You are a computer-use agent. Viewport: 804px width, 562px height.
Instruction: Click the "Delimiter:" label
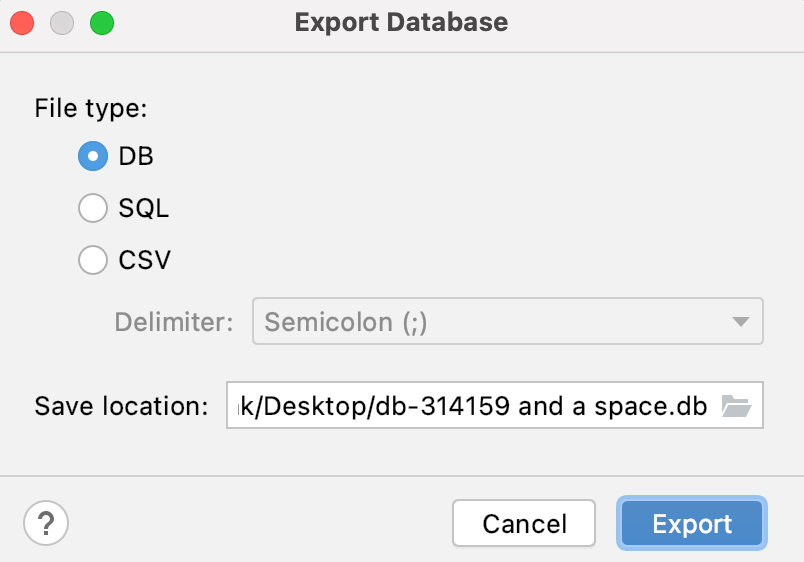tap(174, 322)
